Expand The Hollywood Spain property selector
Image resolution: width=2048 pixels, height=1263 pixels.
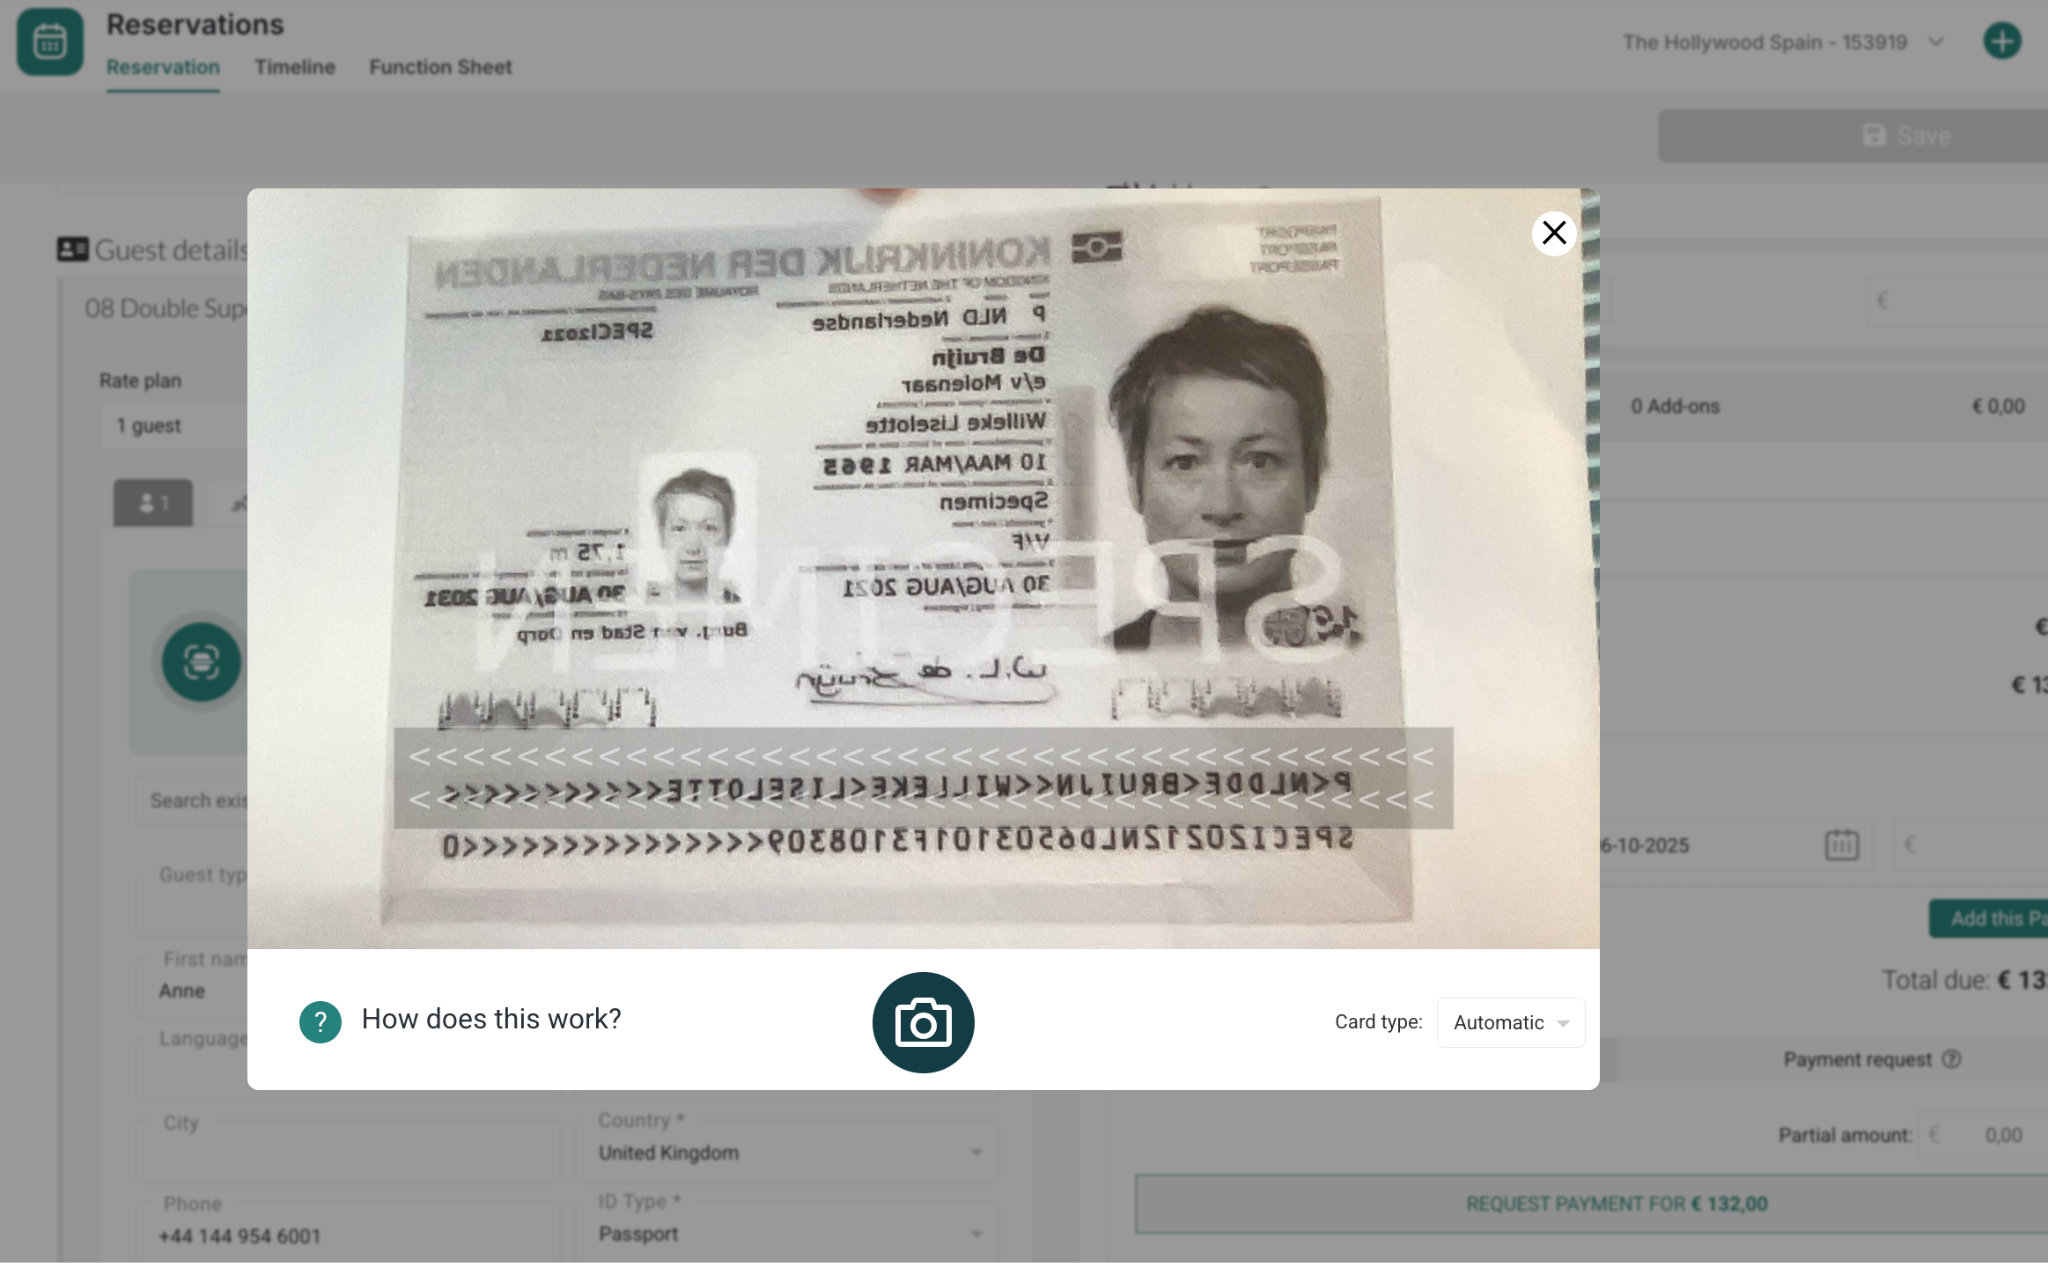[1781, 42]
